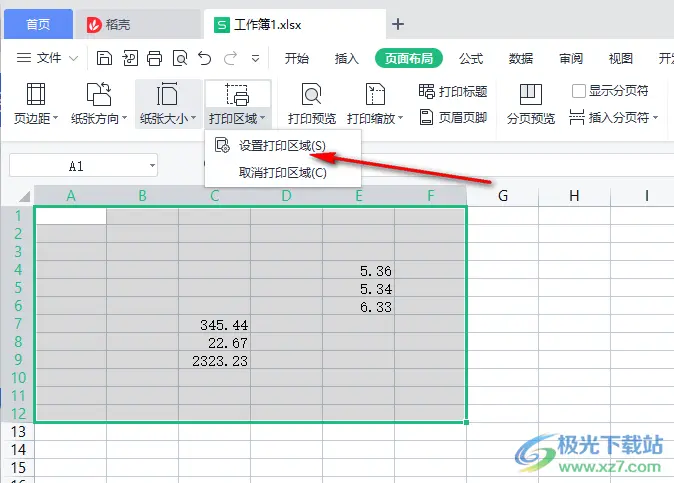Open the 文件 menu
This screenshot has width=674, height=483.
[x=39, y=58]
